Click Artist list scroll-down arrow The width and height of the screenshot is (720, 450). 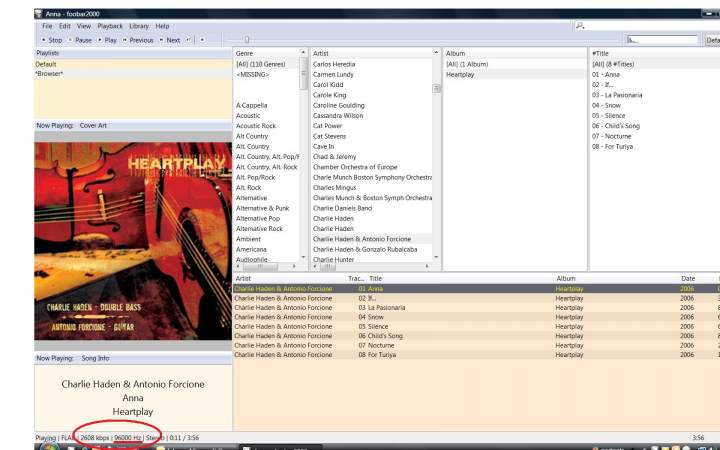pos(436,257)
